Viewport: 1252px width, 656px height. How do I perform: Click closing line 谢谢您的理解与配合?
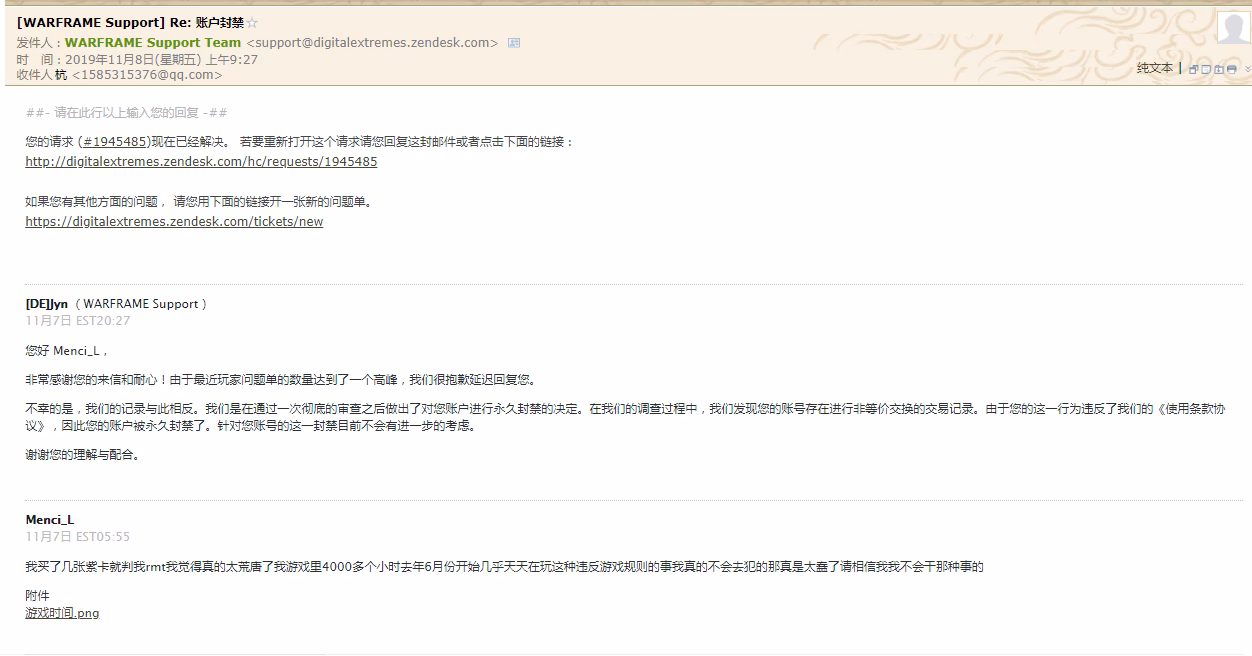pyautogui.click(x=84, y=455)
